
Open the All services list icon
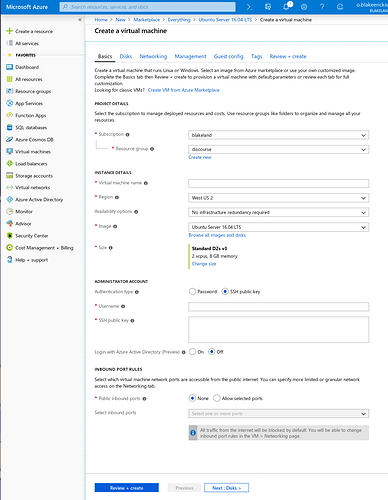pos(10,43)
